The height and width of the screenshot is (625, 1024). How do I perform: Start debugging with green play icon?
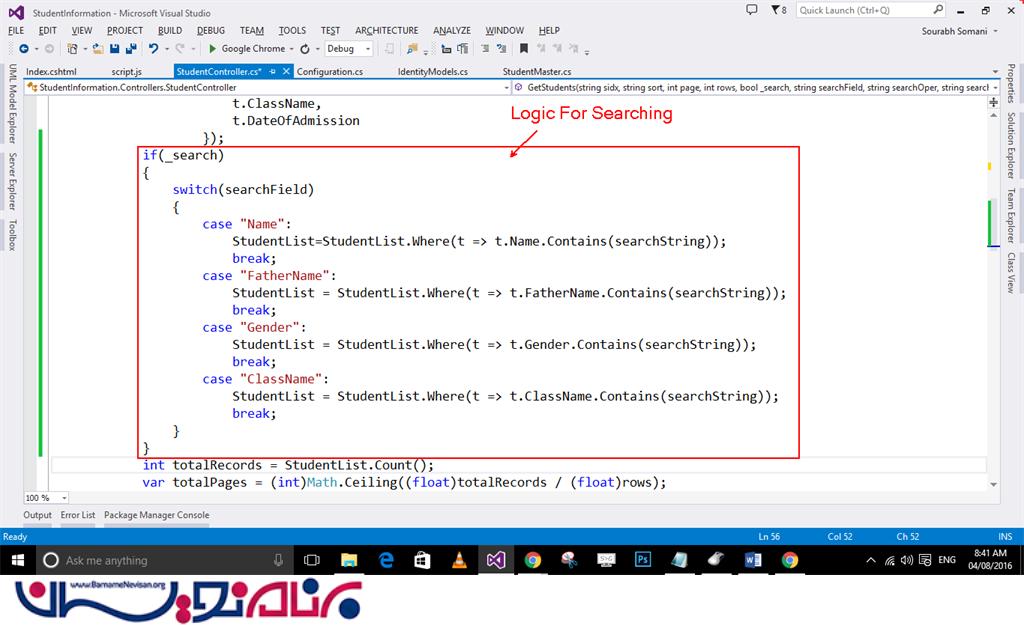(213, 48)
